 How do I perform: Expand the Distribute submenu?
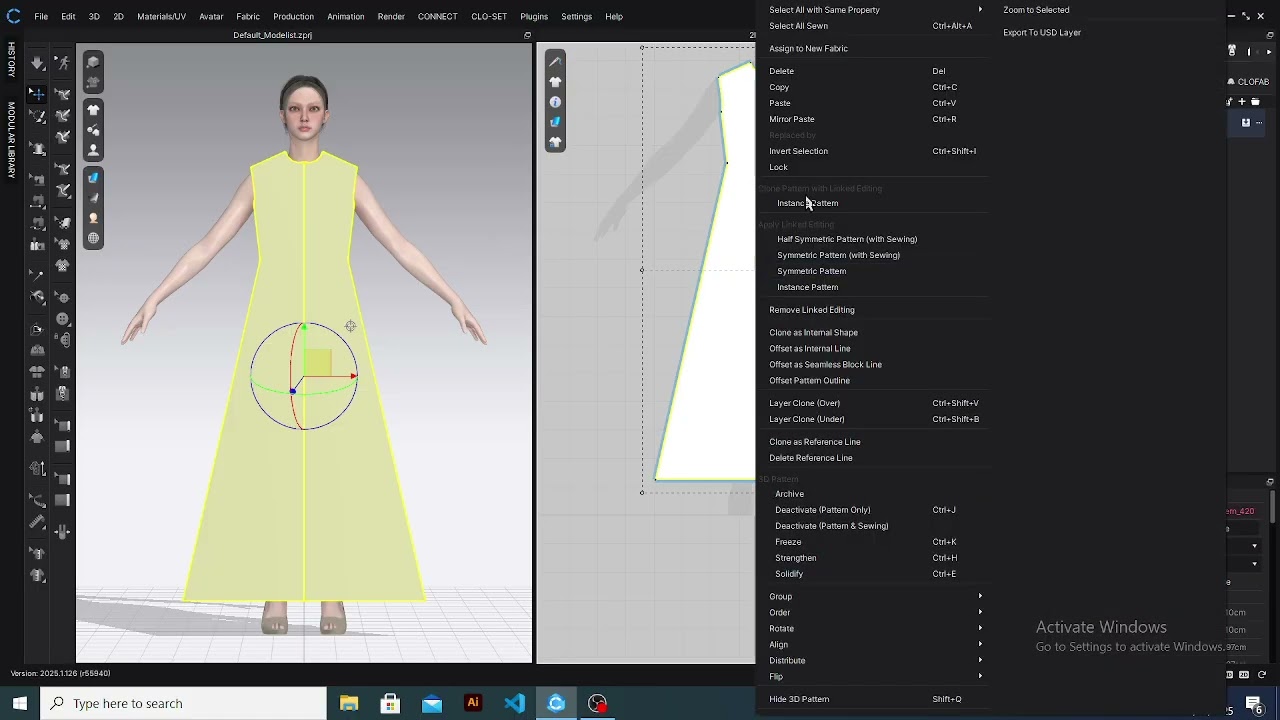(x=874, y=661)
